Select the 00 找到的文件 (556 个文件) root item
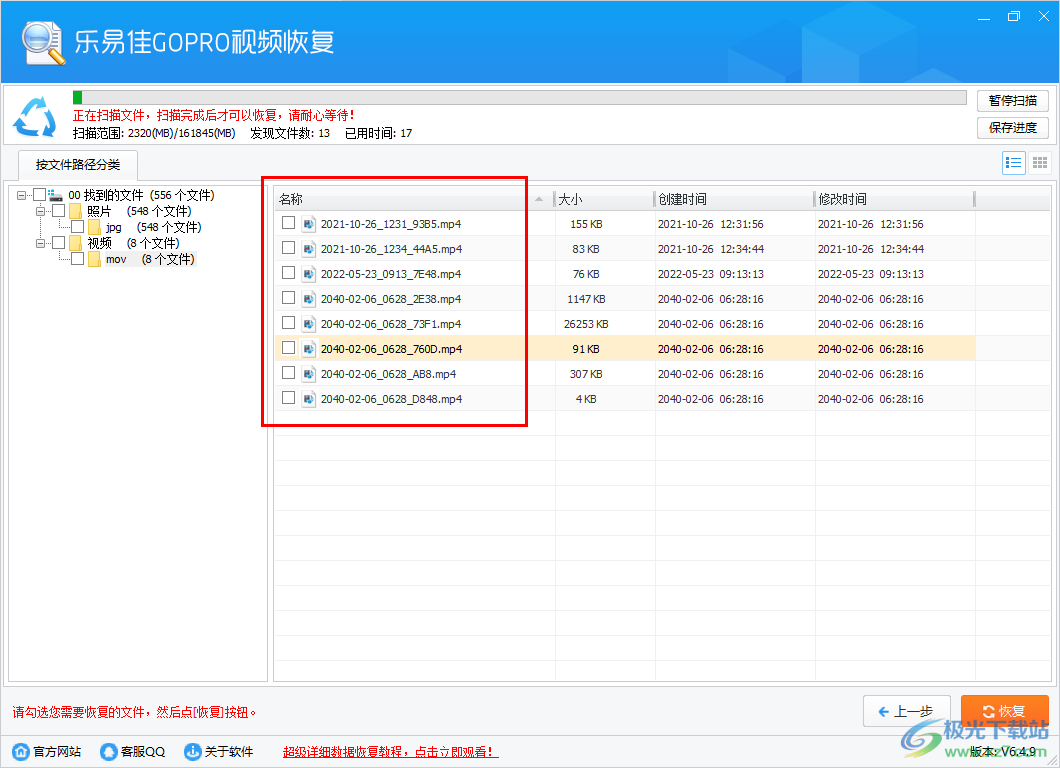Viewport: 1060px width, 768px height. click(141, 195)
